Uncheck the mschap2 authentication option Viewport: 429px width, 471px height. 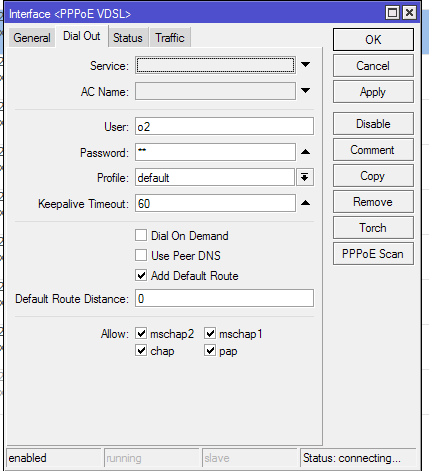pyautogui.click(x=141, y=333)
